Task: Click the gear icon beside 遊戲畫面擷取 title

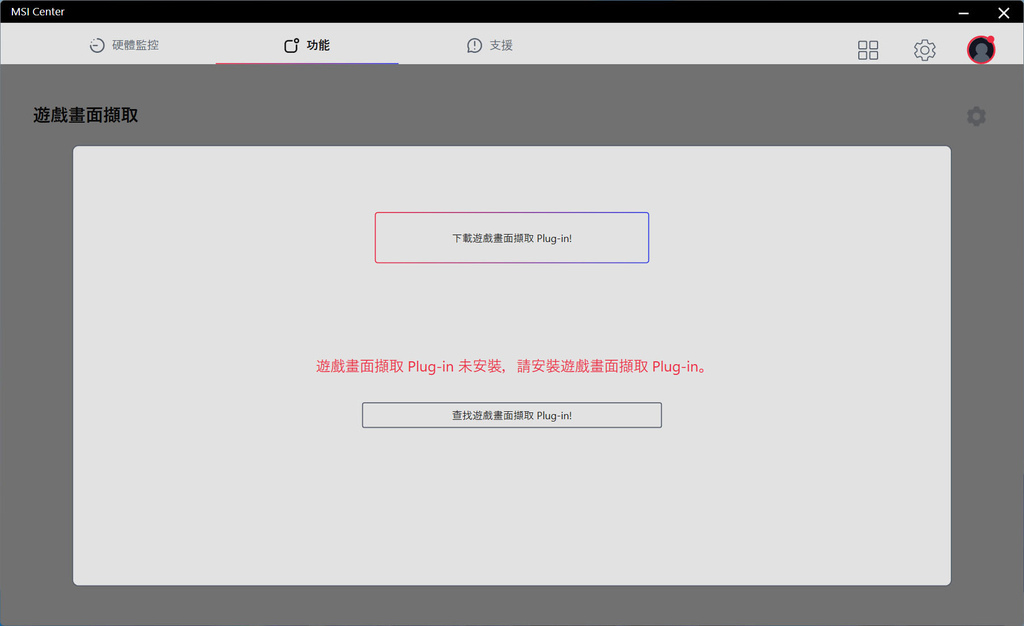Action: point(976,116)
